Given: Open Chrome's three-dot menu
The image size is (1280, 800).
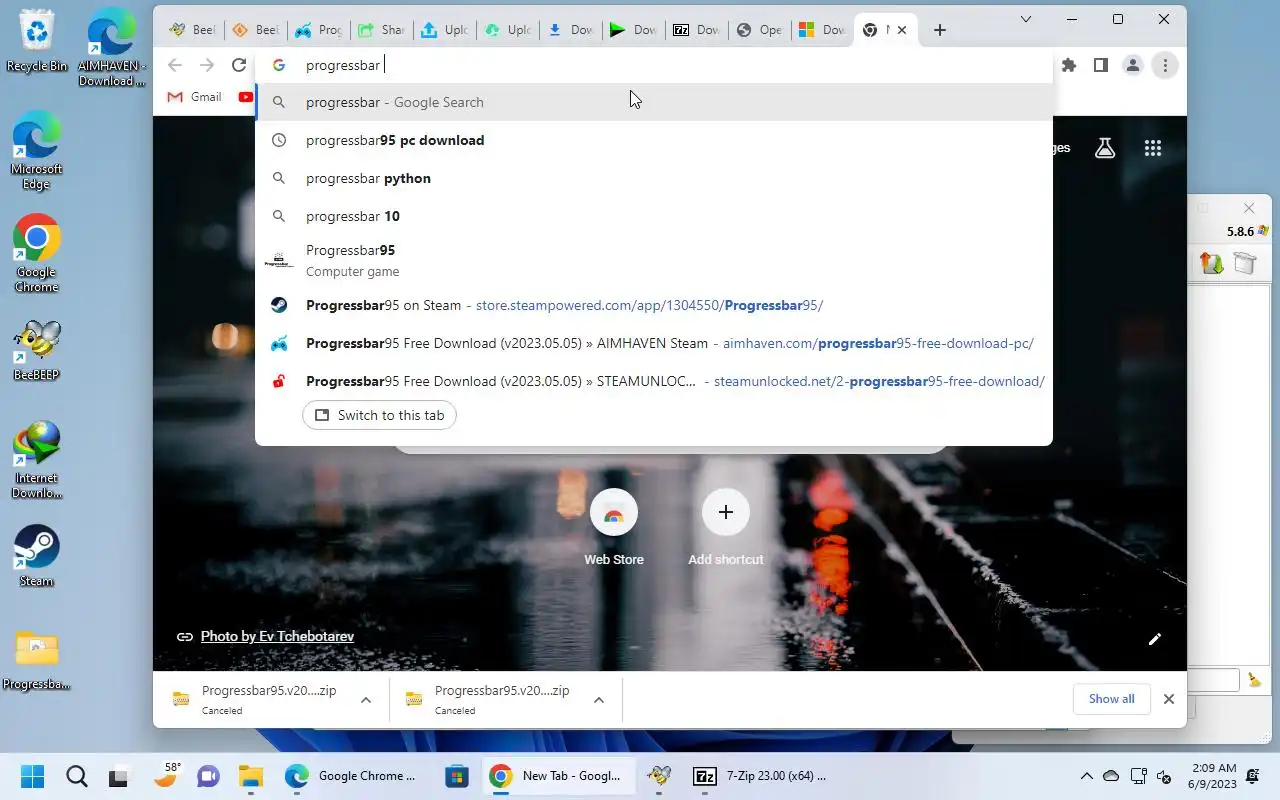Looking at the screenshot, I should [1165, 65].
